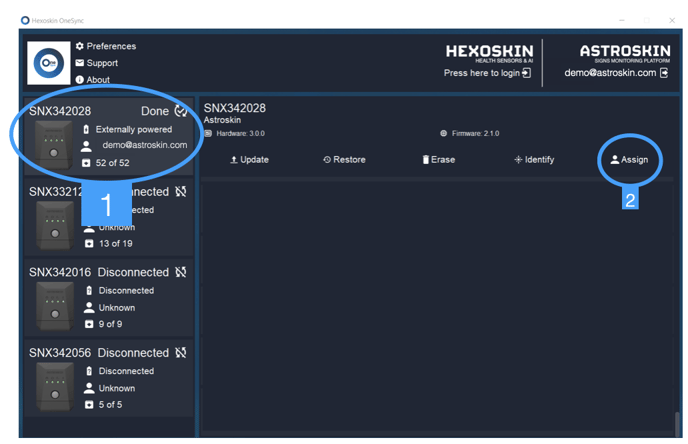Click the download icon next to 9 of 9

[x=89, y=324]
